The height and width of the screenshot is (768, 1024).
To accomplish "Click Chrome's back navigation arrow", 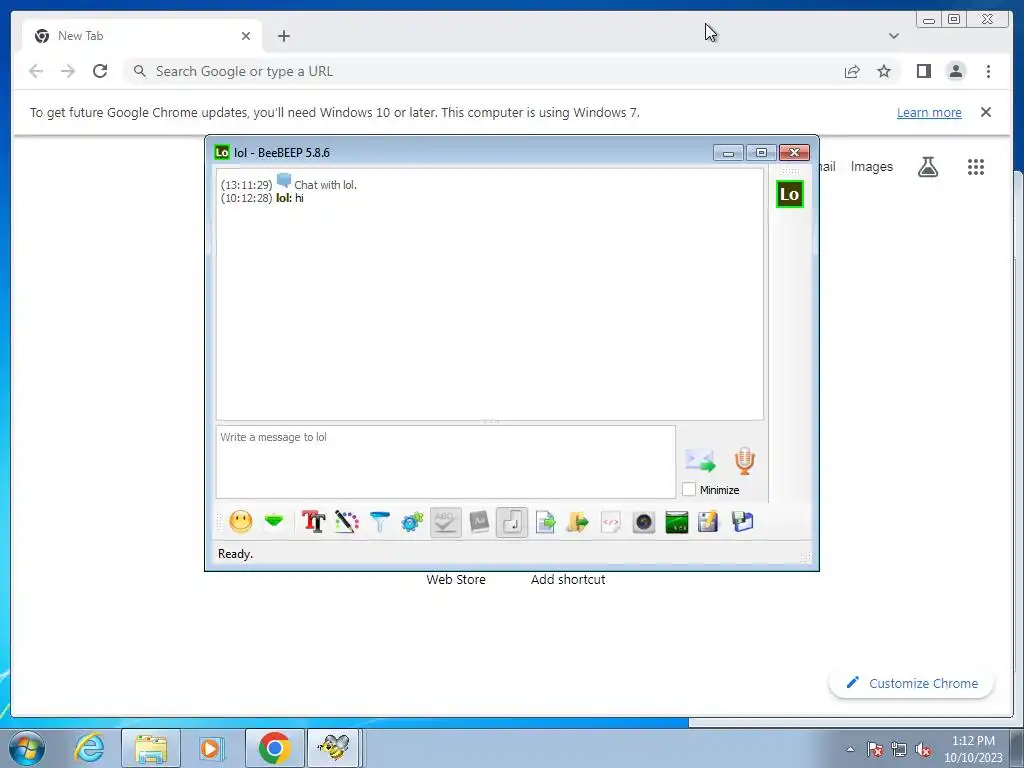I will coord(36,71).
